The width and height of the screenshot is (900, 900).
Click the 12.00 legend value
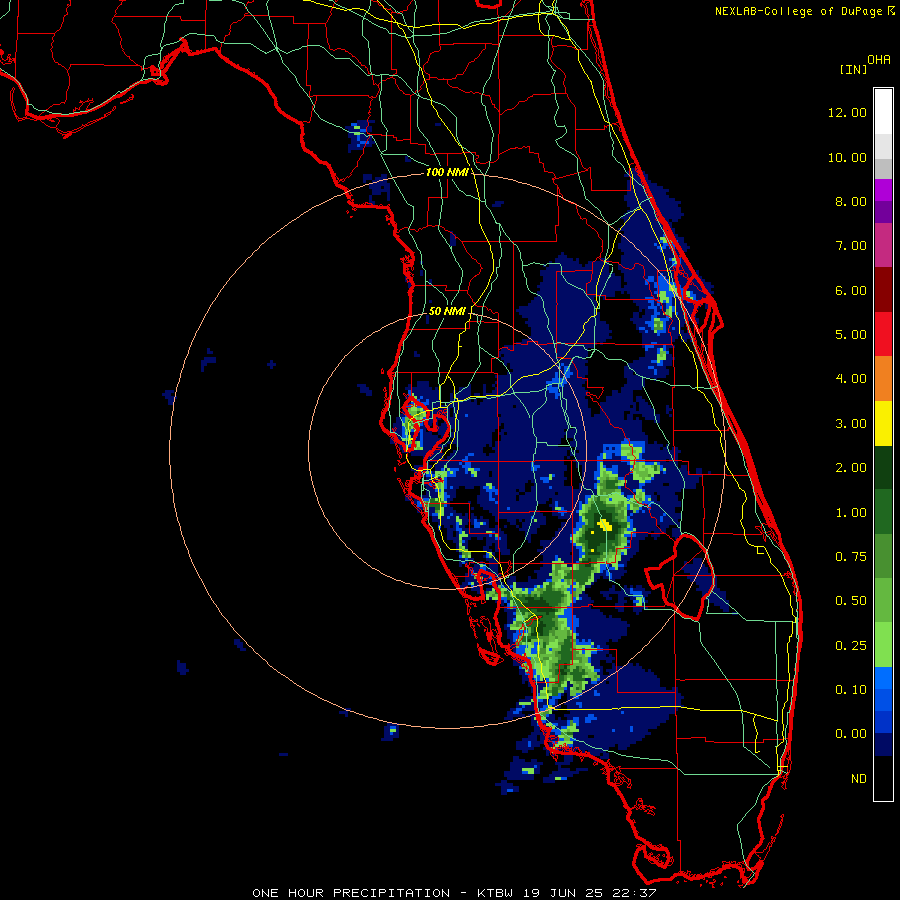(847, 112)
